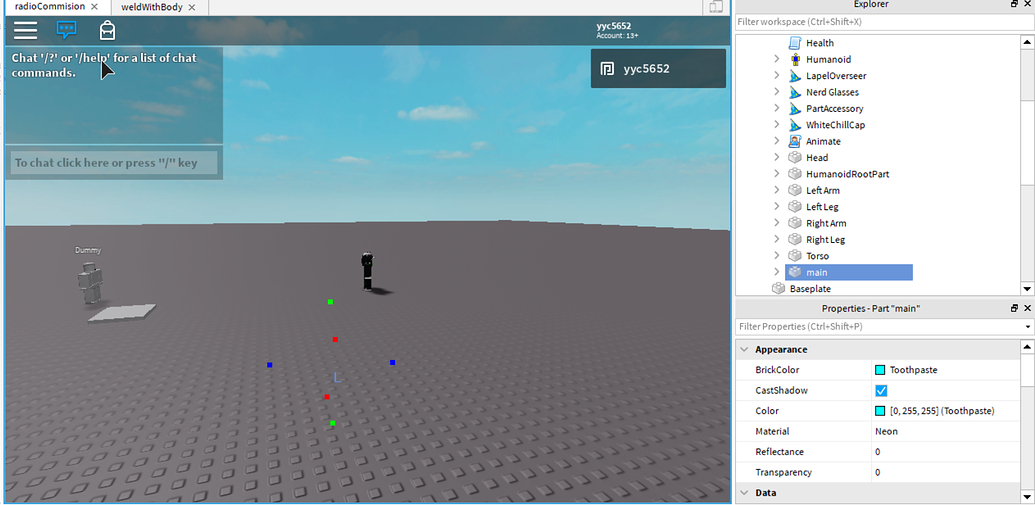Collapse the Data properties section
Viewport: 1035px width, 505px height.
pyautogui.click(x=744, y=493)
